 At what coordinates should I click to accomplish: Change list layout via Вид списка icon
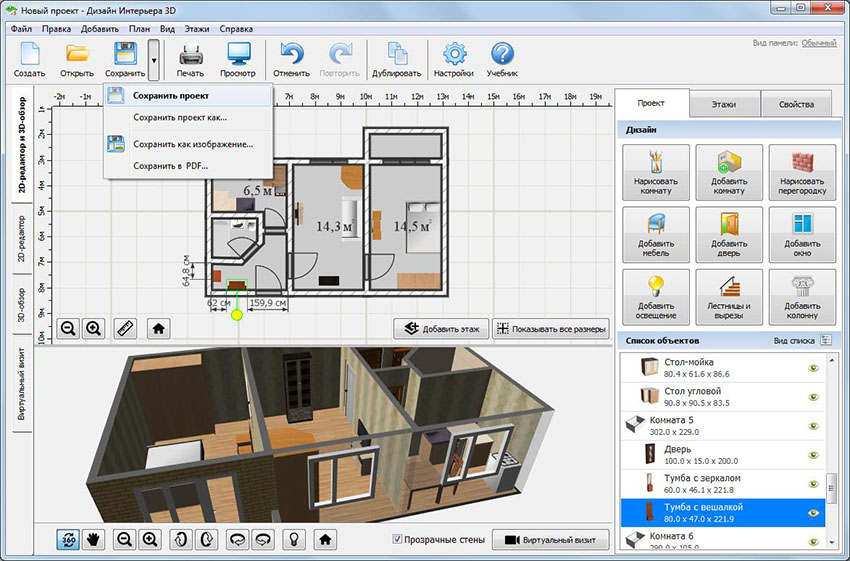point(826,340)
